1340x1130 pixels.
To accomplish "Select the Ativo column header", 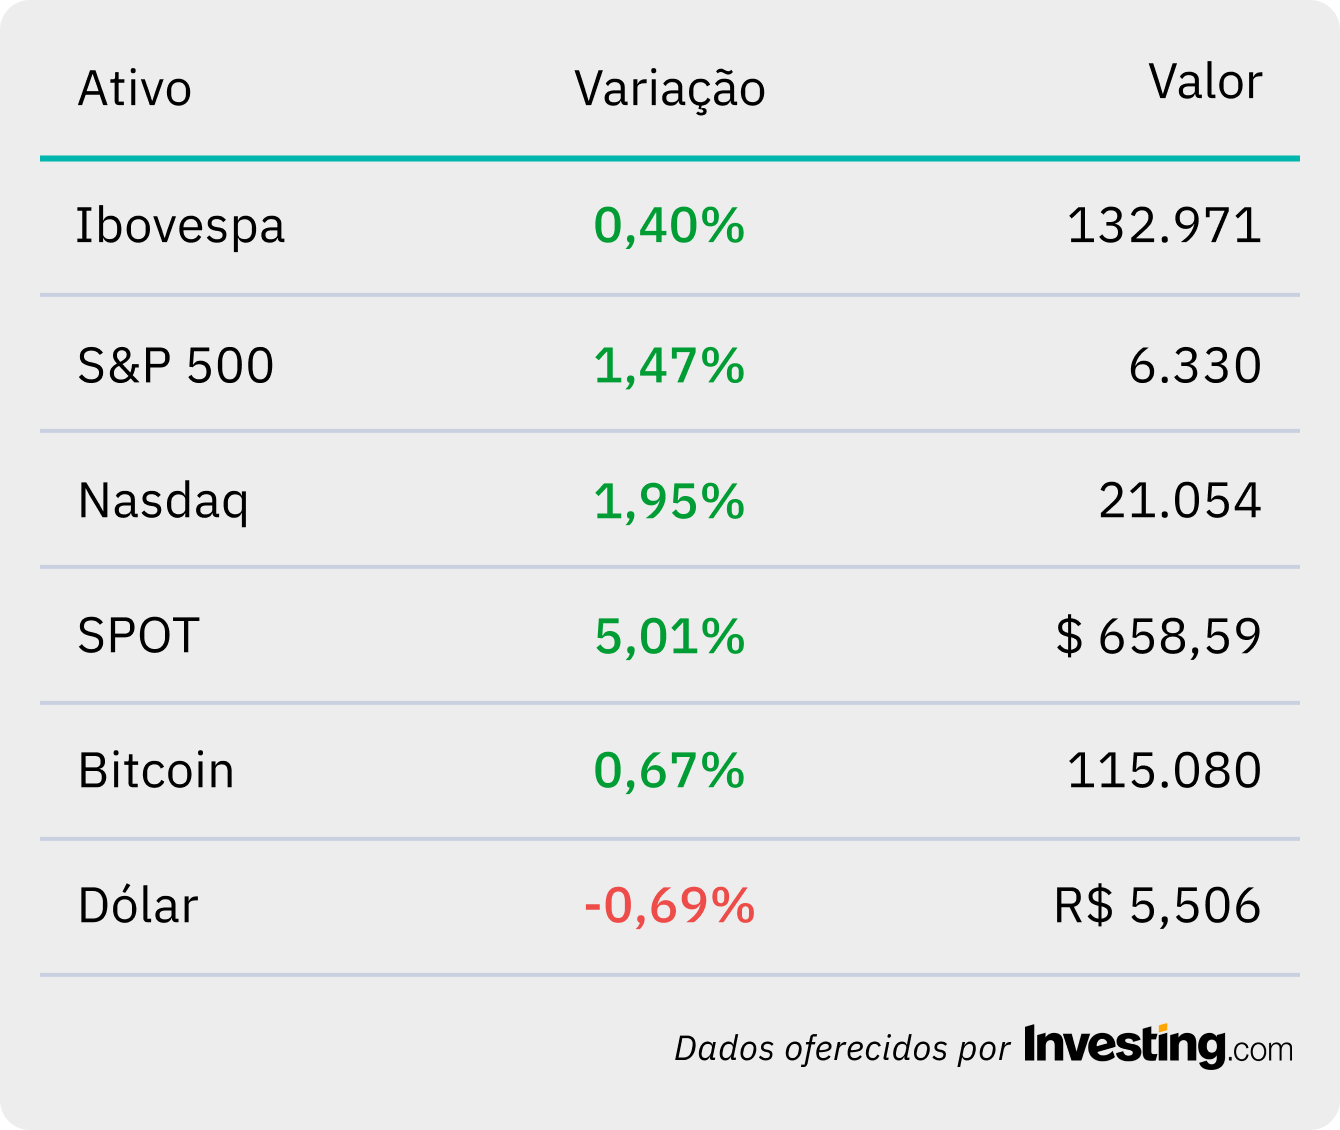I will 135,88.
